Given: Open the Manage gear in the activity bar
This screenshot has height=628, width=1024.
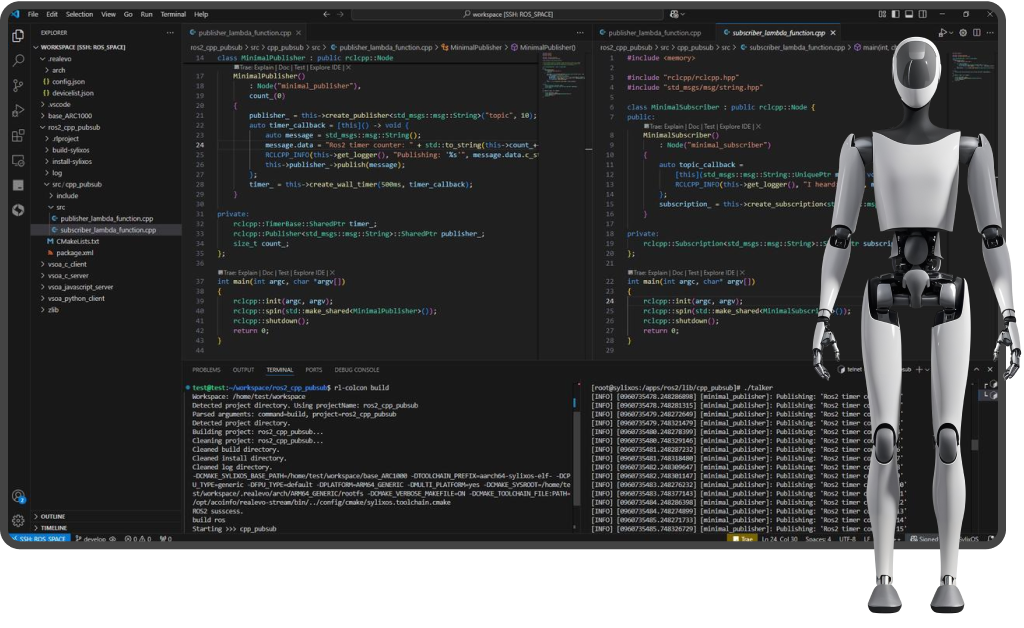Looking at the screenshot, I should [18, 520].
